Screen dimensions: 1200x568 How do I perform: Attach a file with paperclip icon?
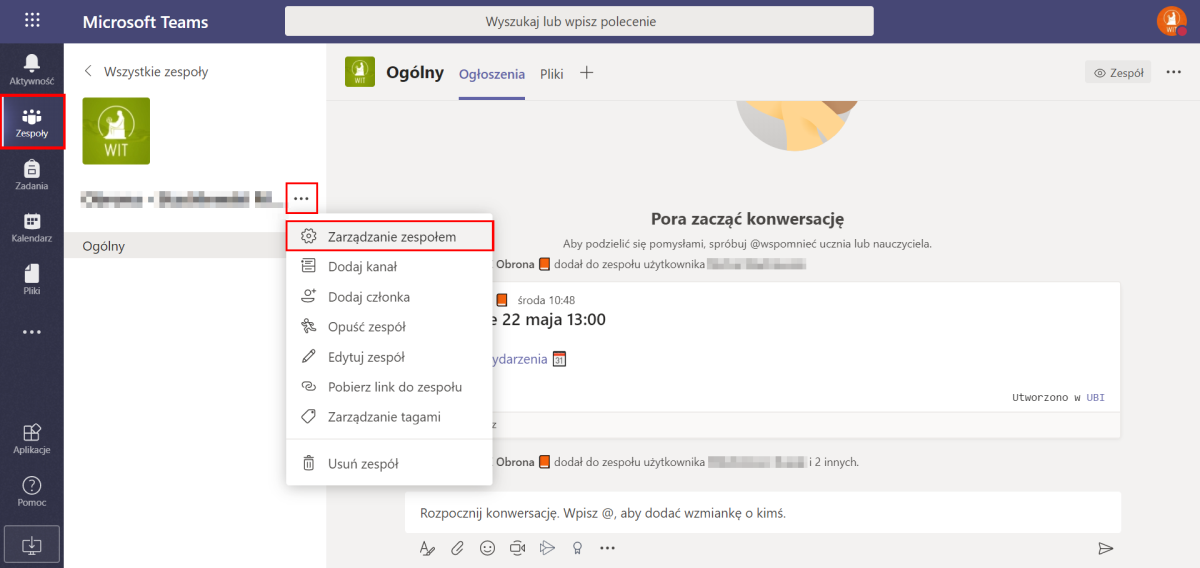pyautogui.click(x=457, y=548)
